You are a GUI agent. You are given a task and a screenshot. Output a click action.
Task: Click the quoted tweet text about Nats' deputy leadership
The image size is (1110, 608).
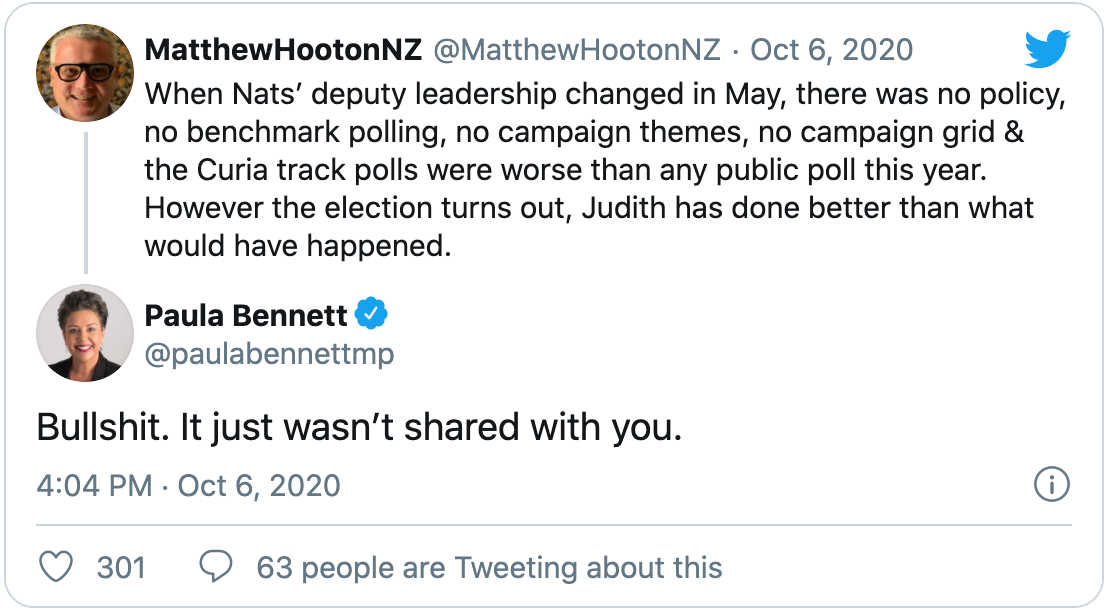pos(605,170)
